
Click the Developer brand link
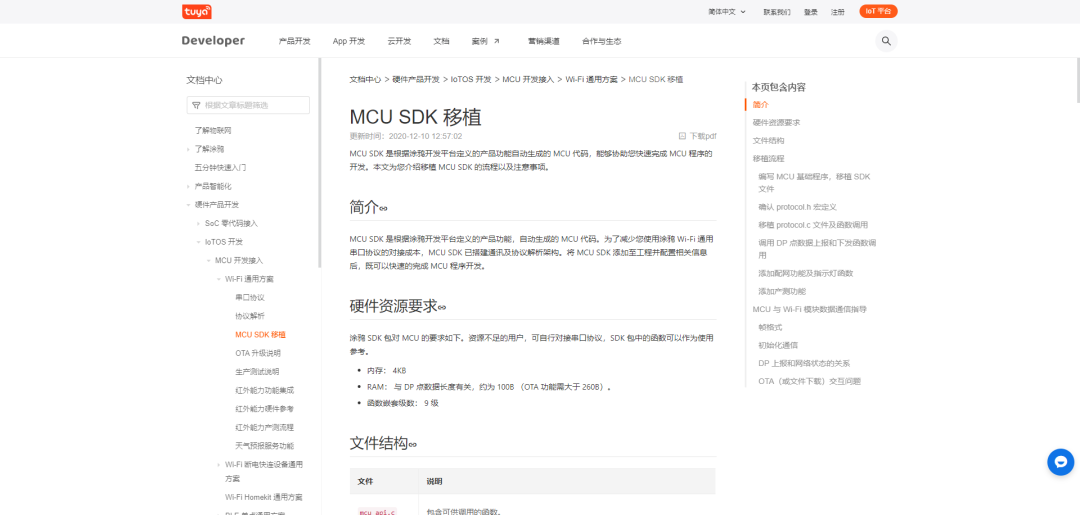click(213, 41)
